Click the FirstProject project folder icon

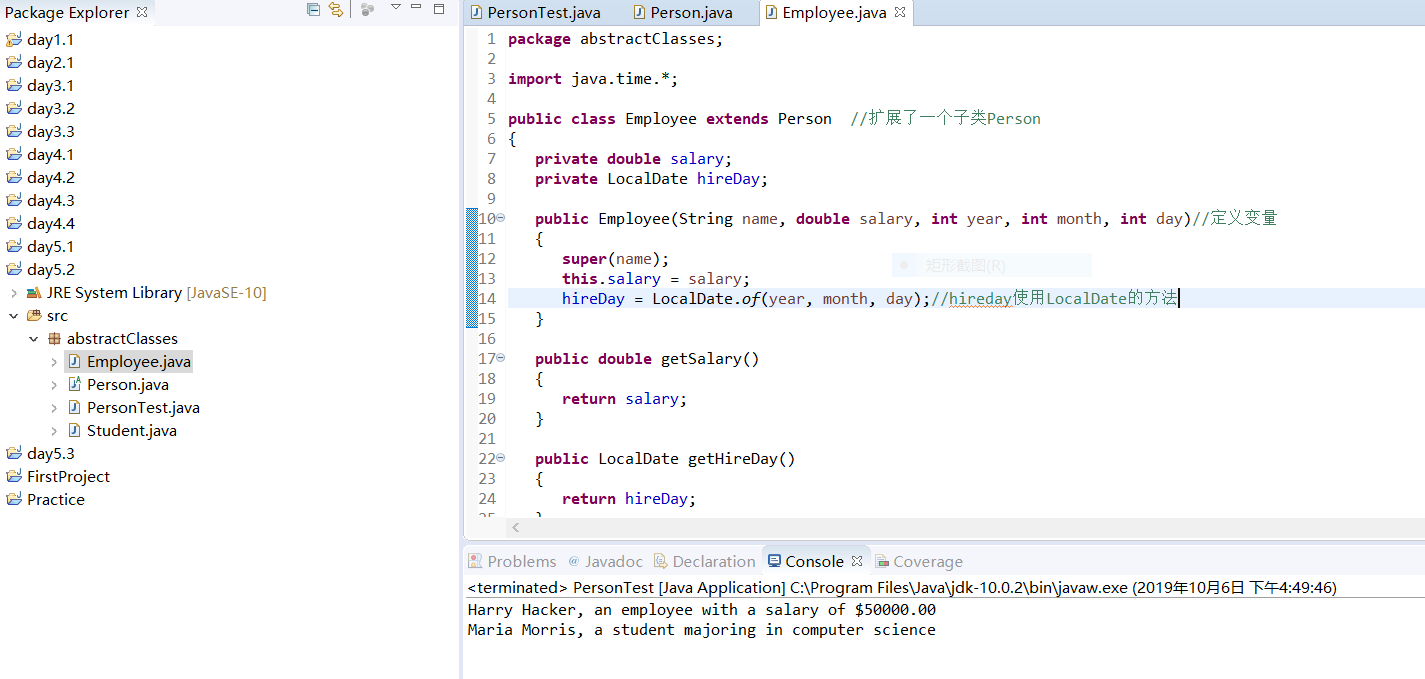click(x=13, y=477)
